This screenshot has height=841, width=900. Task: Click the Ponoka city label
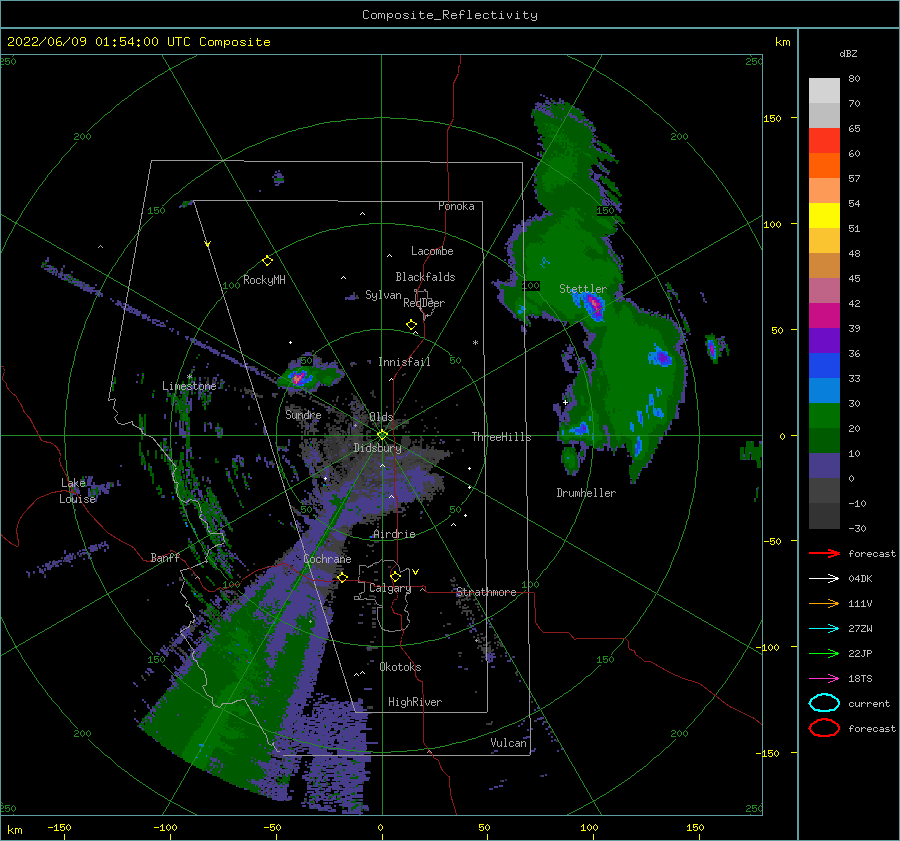pos(456,206)
